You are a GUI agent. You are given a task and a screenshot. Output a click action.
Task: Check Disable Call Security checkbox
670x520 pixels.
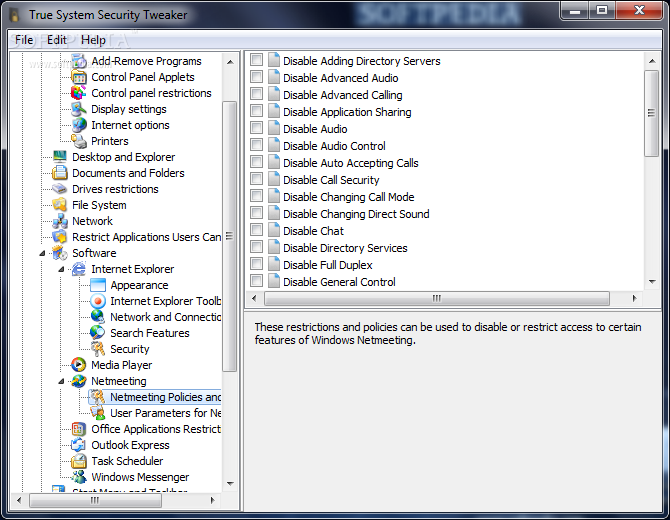pyautogui.click(x=256, y=179)
